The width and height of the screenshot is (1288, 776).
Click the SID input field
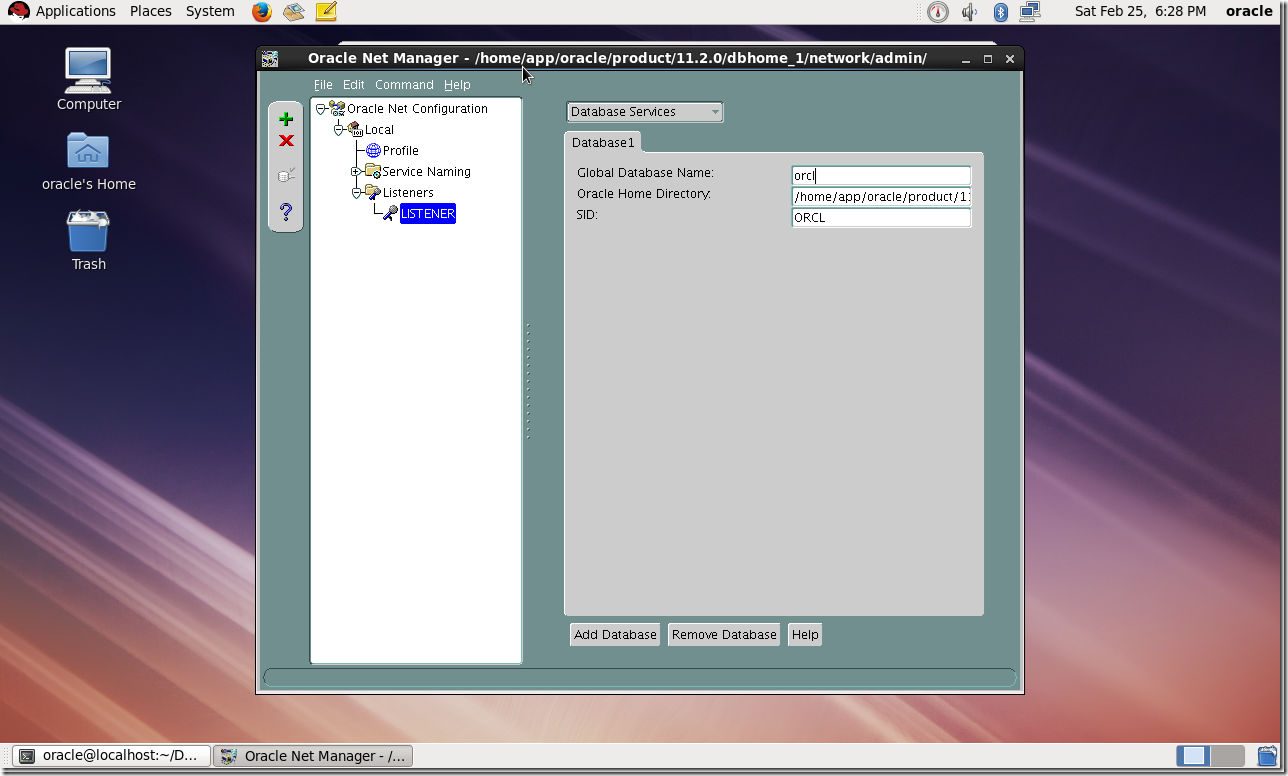click(881, 217)
